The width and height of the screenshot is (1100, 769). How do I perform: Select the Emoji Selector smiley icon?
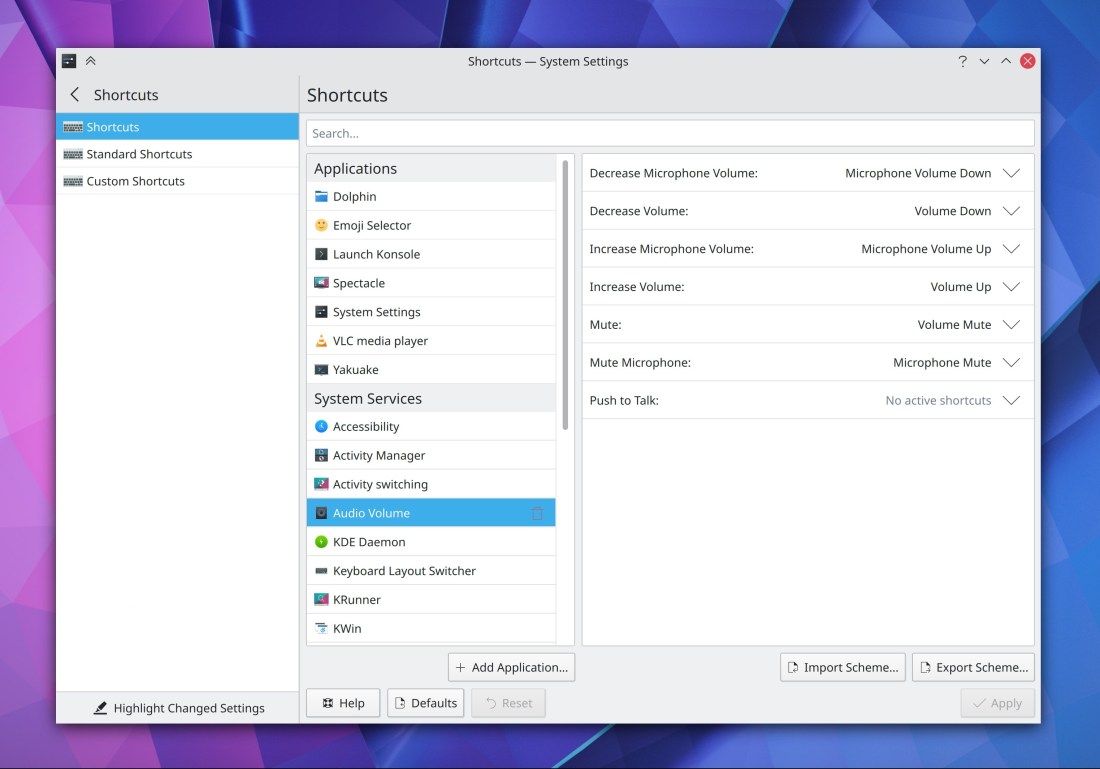(x=321, y=226)
